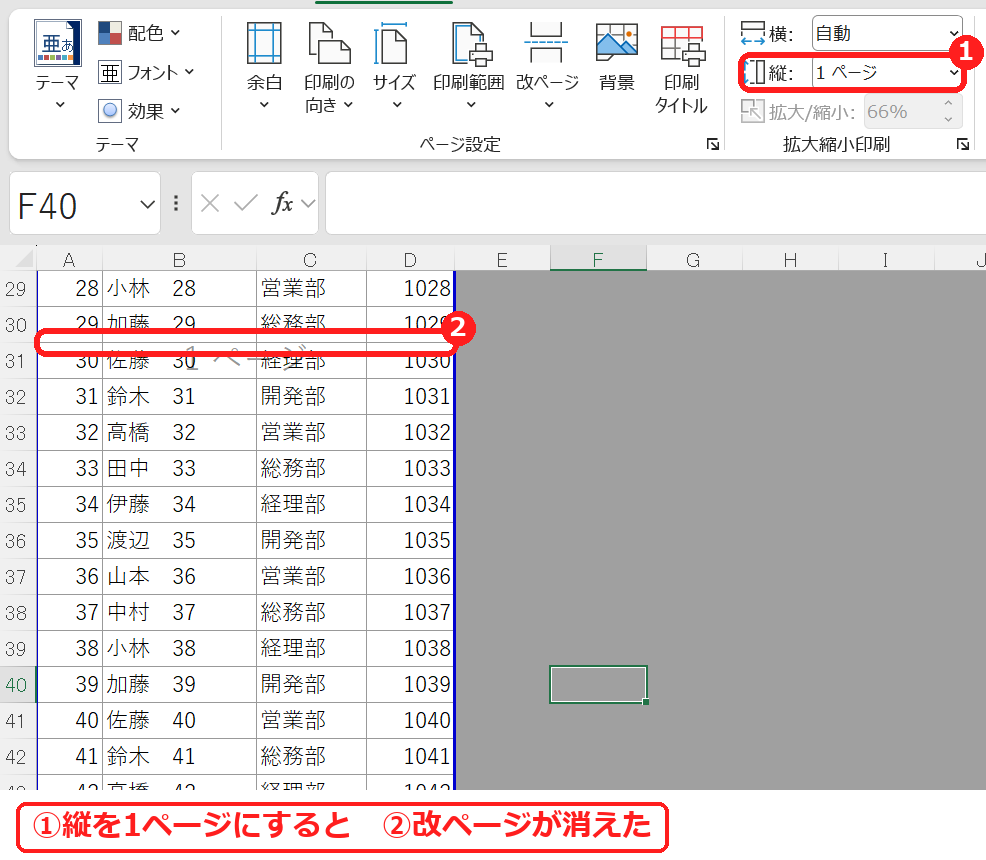Select column A header
This screenshot has width=986, height=860.
pos(69,260)
